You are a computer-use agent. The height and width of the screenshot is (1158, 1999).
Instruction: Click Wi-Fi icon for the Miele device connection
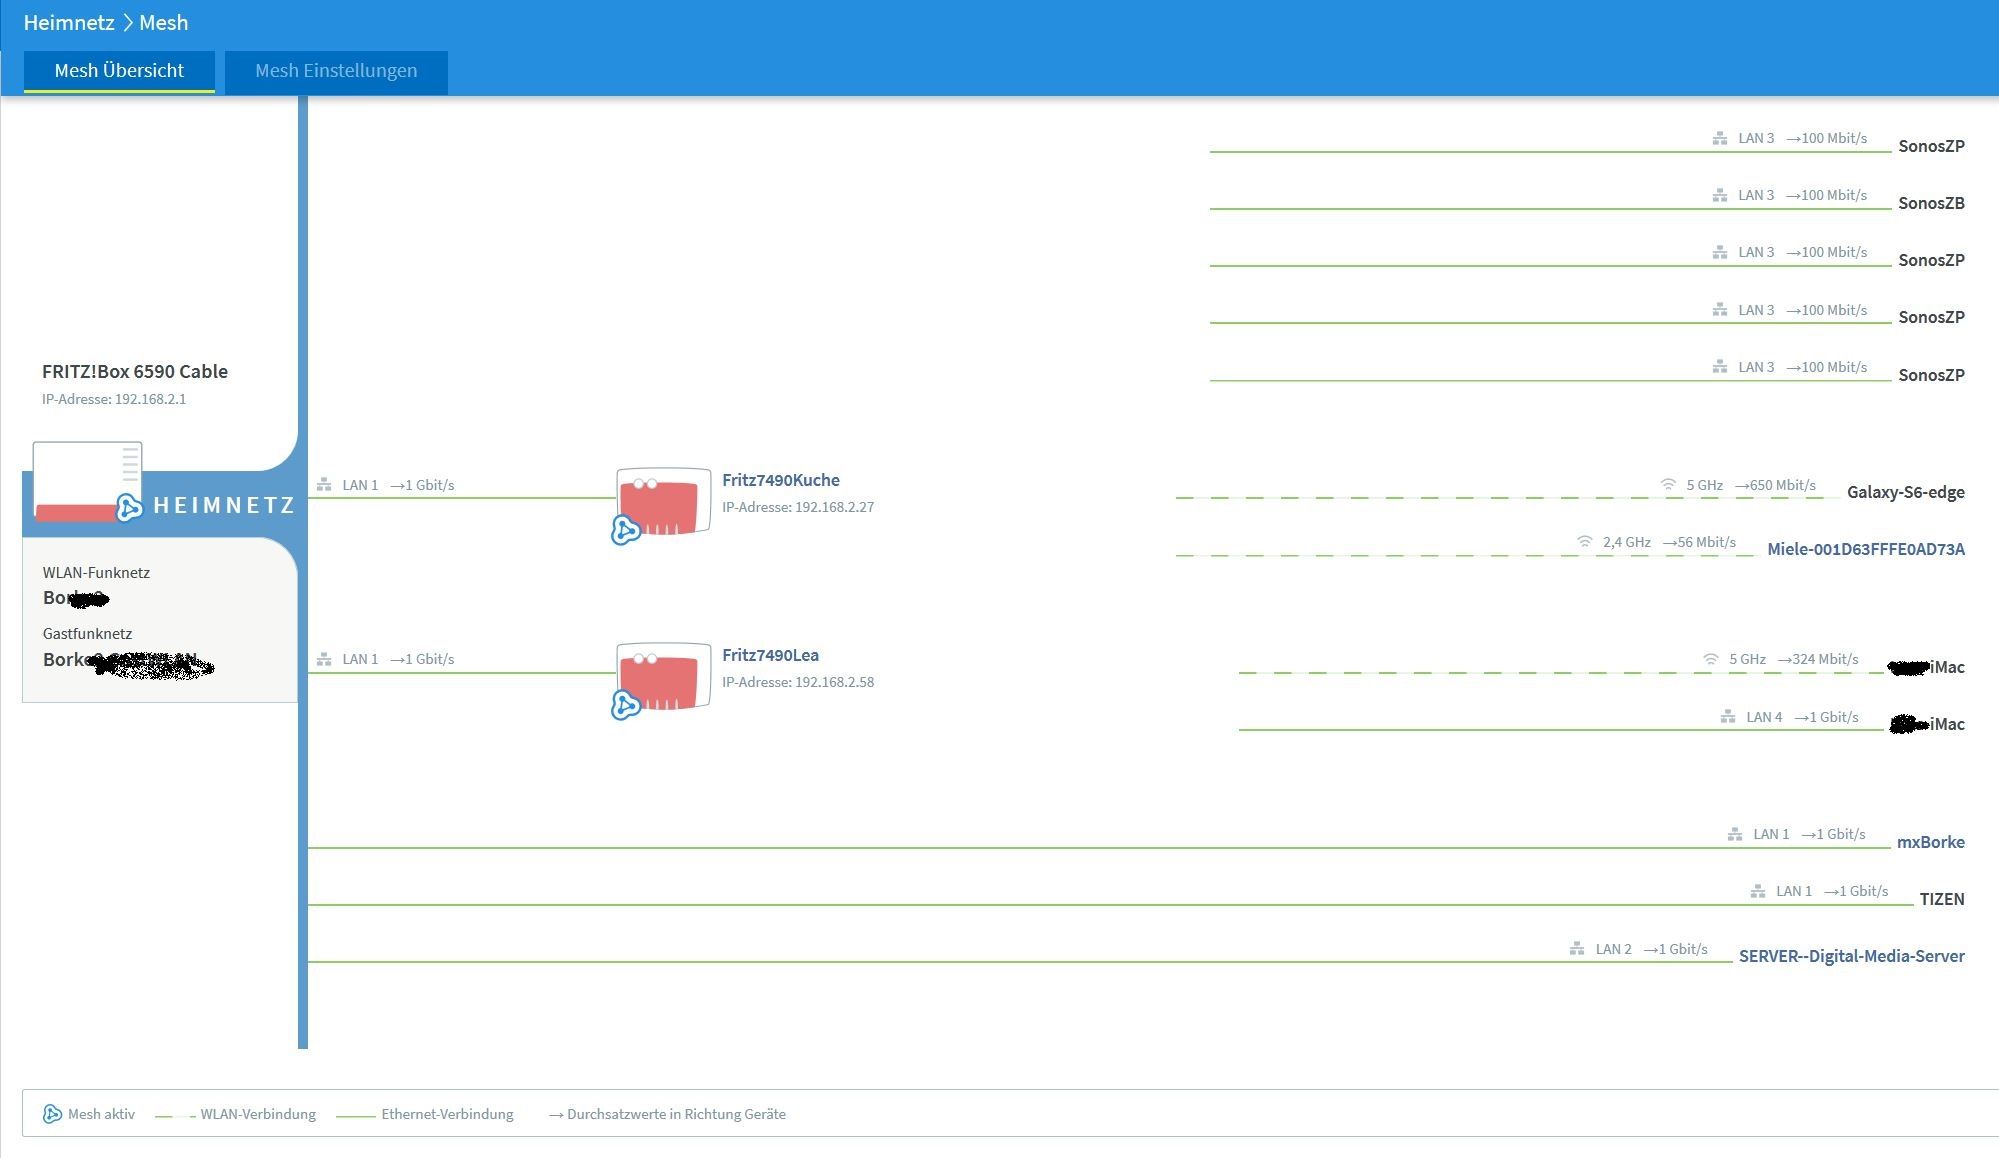[1584, 542]
